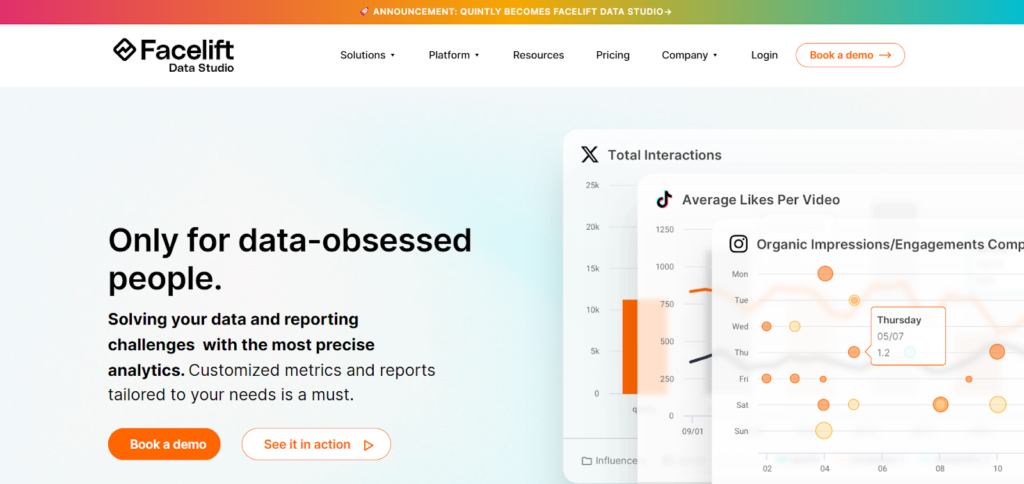Expand the Platform dropdown menu
This screenshot has width=1024, height=484.
454,56
